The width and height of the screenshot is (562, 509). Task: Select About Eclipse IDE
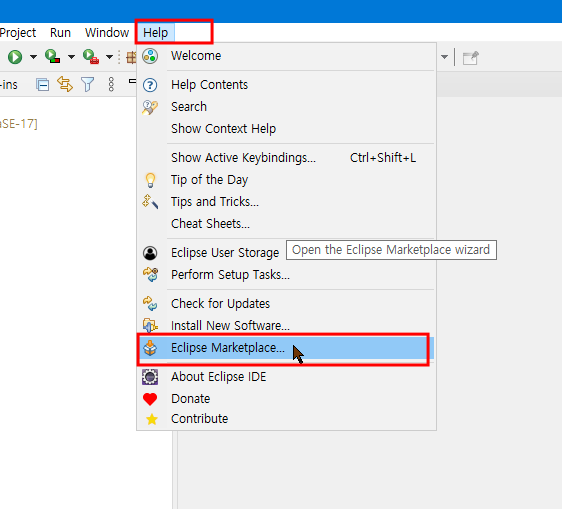(x=286, y=377)
